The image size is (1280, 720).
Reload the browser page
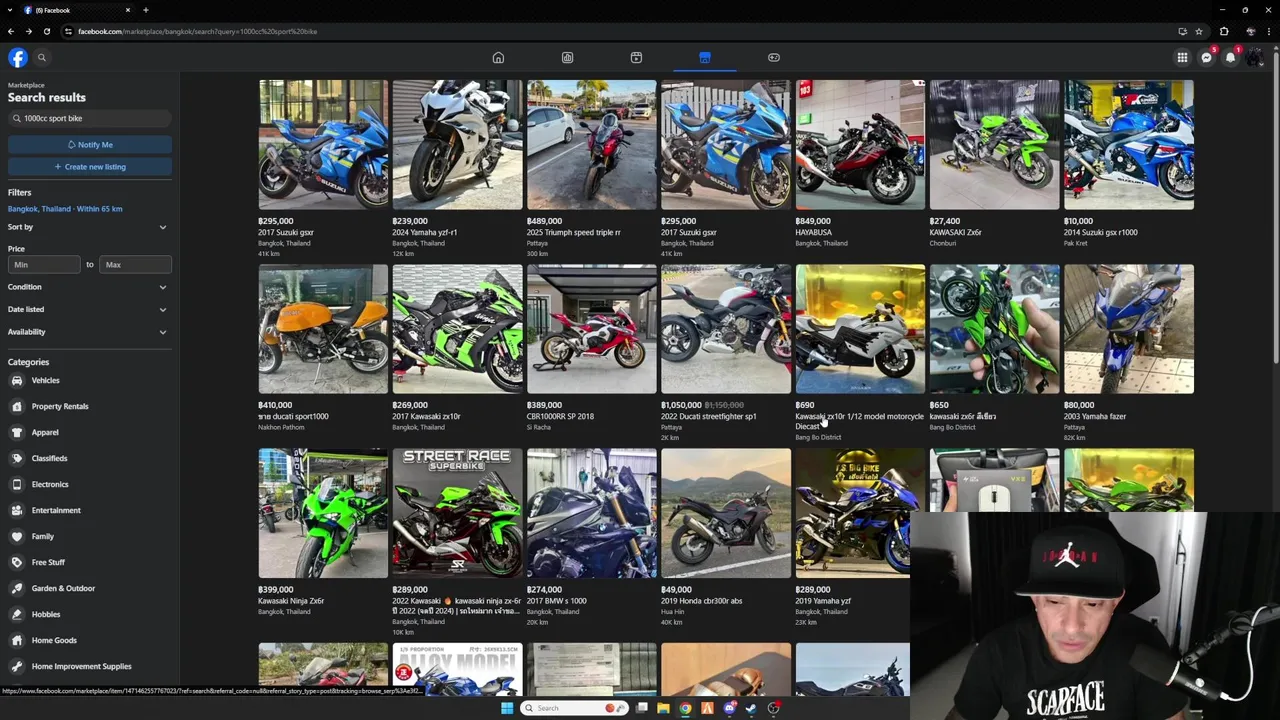pyautogui.click(x=45, y=31)
